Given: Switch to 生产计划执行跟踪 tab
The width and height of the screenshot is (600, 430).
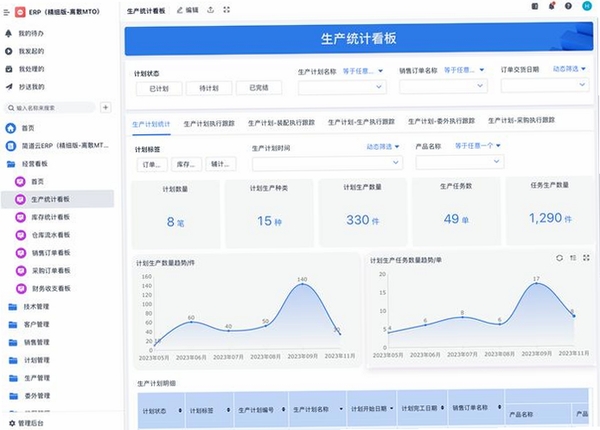Looking at the screenshot, I should [x=209, y=124].
